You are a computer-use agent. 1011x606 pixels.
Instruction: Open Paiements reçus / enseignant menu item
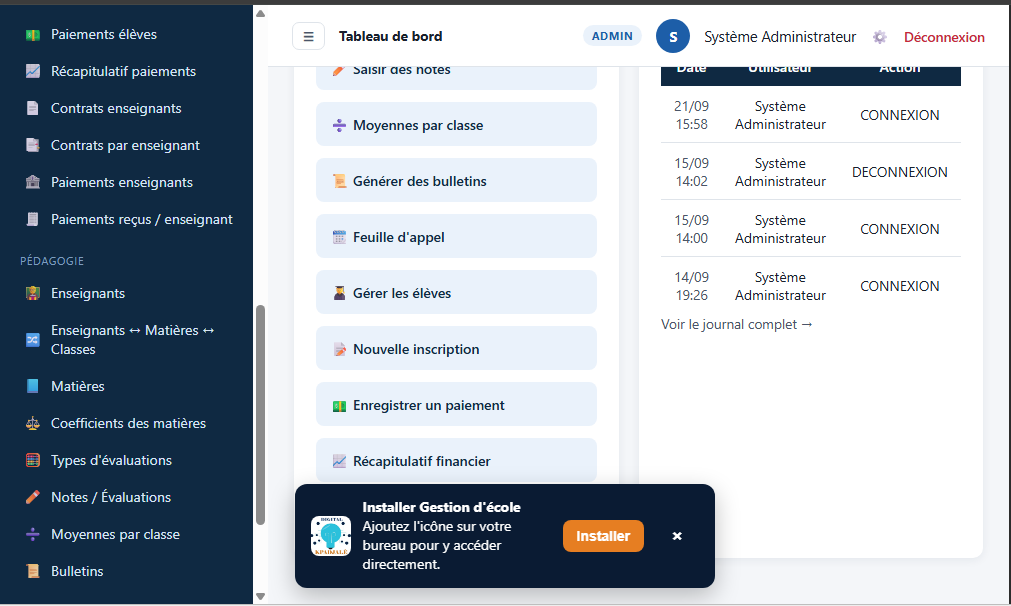pyautogui.click(x=126, y=220)
